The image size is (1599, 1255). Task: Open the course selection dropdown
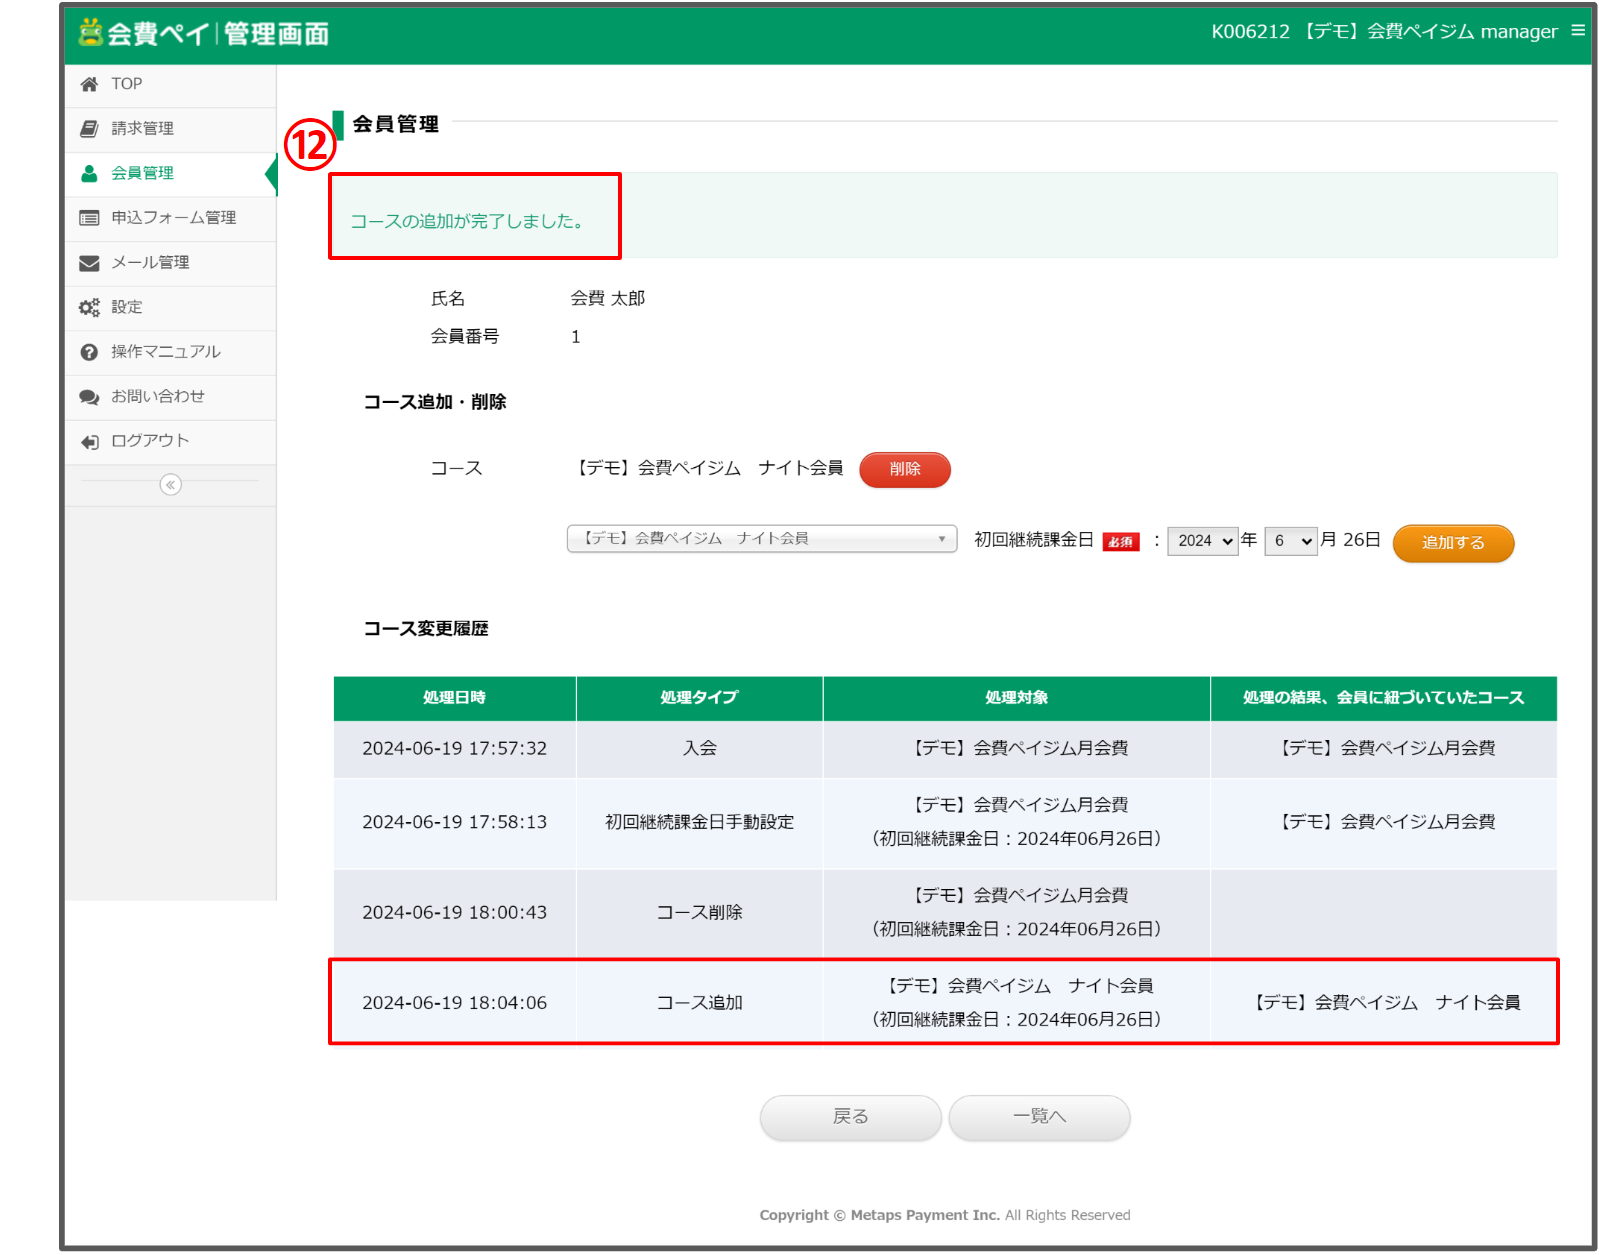761,539
